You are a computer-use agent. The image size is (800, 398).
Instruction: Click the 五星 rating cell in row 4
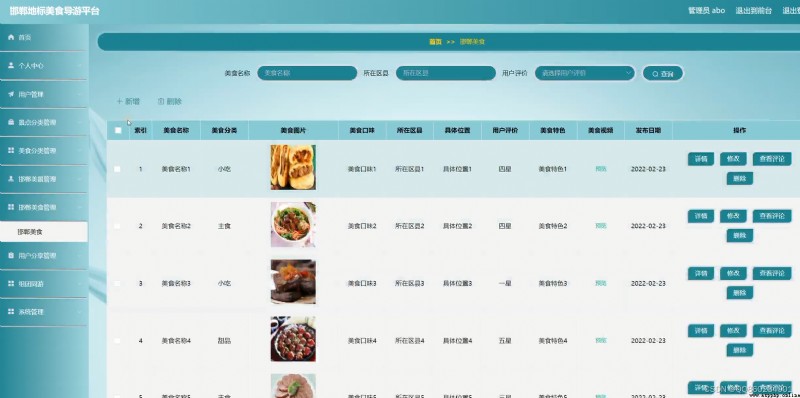pyautogui.click(x=505, y=341)
